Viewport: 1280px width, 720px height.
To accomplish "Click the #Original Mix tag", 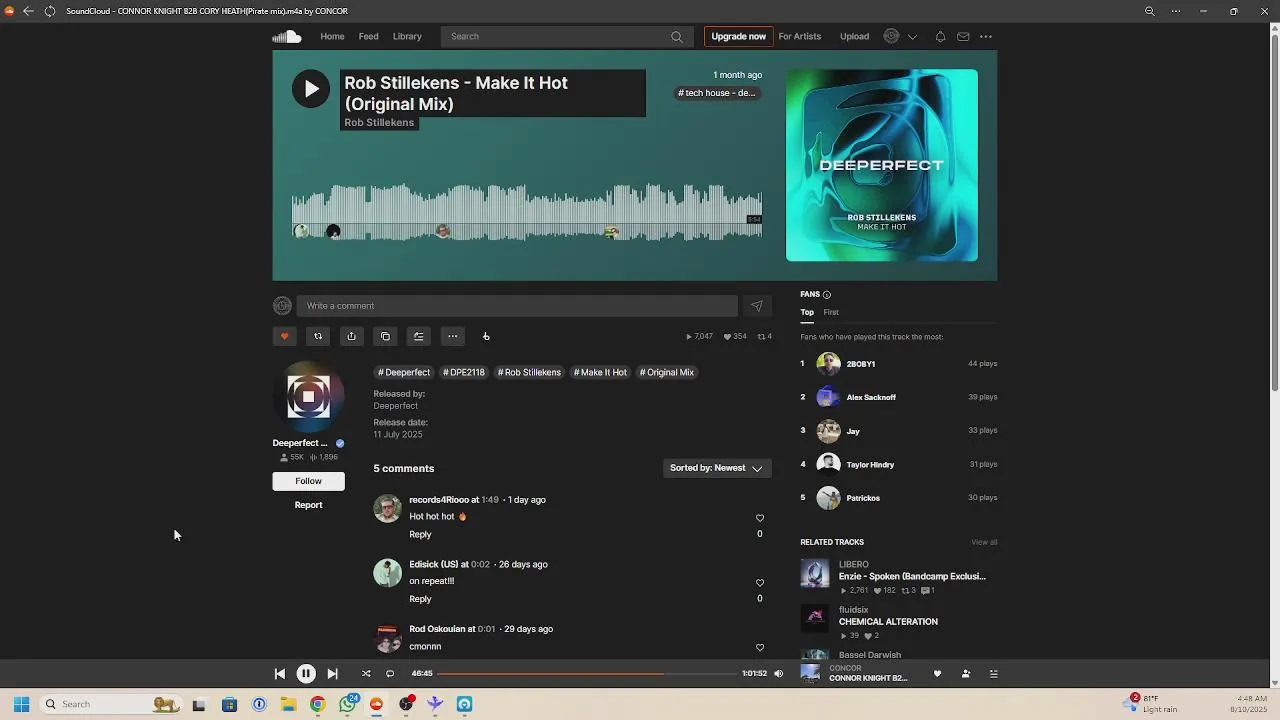I will pos(667,373).
